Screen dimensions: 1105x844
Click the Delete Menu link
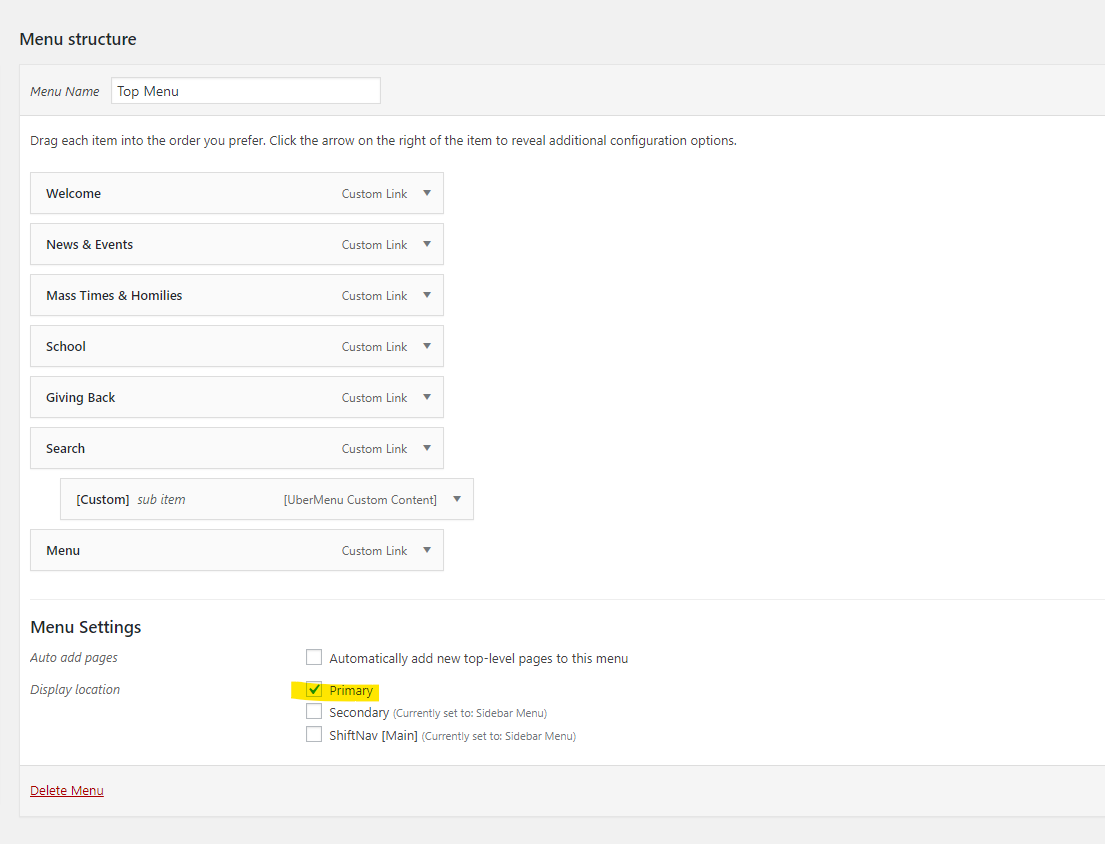coord(67,790)
